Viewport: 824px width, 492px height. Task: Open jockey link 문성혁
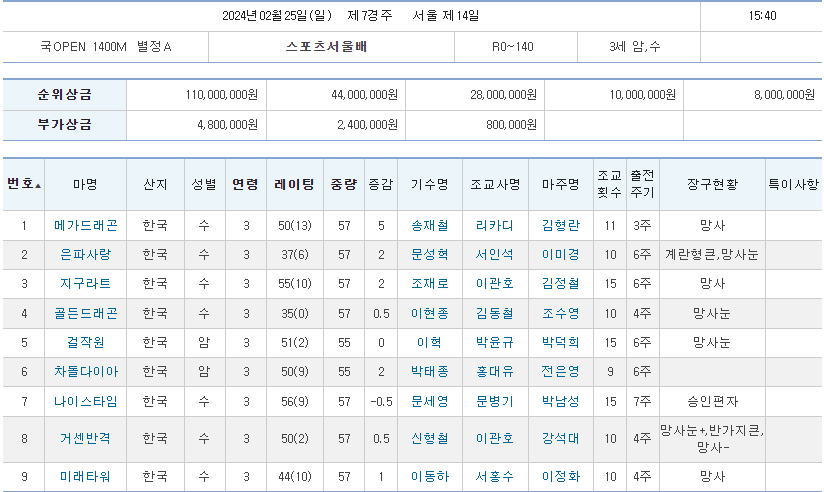click(430, 254)
